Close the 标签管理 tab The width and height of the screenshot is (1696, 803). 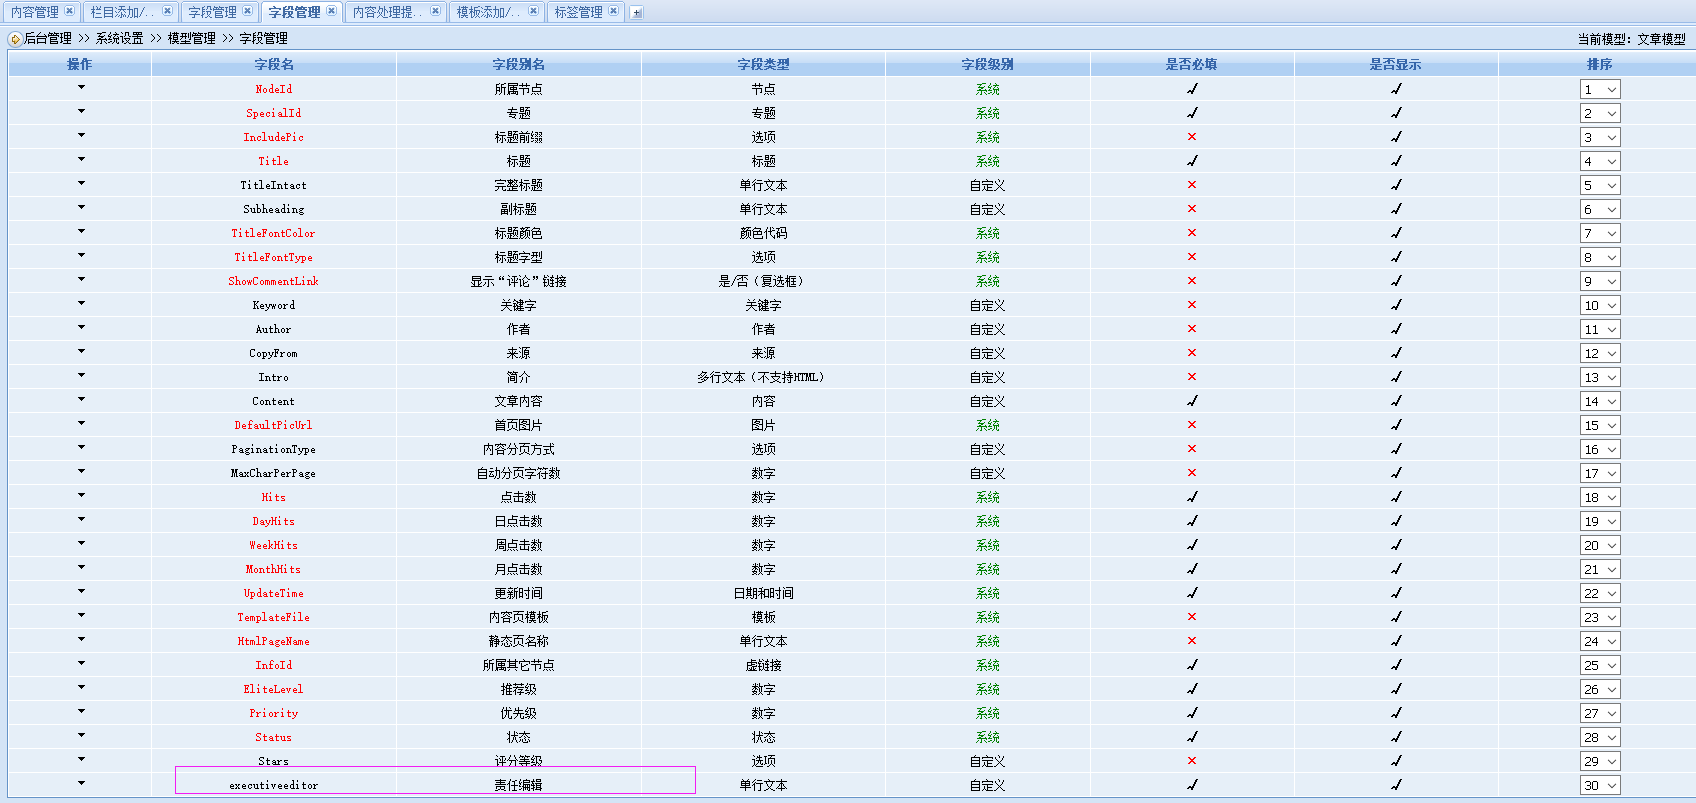pyautogui.click(x=613, y=11)
